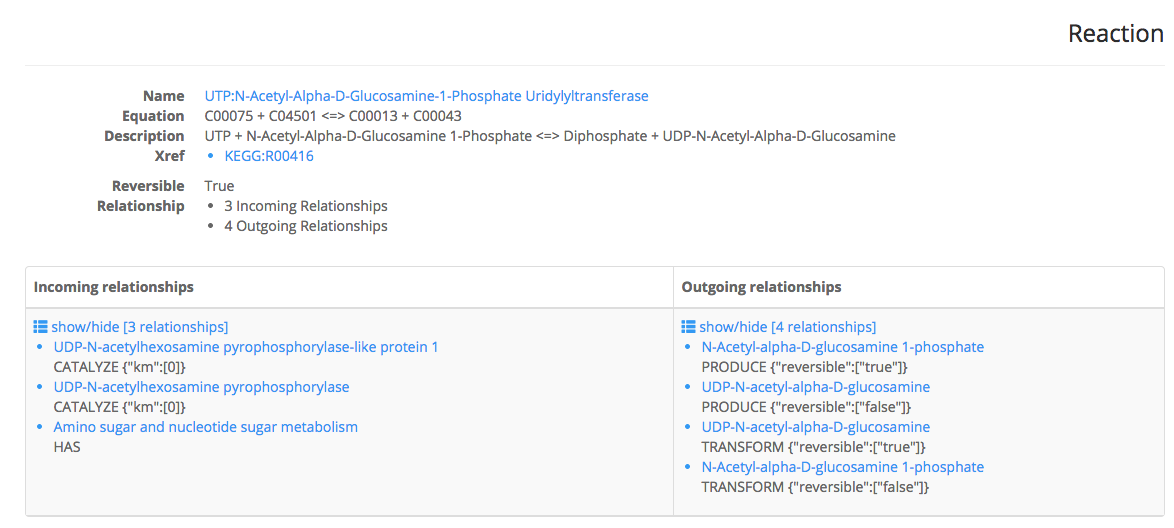Click the list icon beside show/hide [4 relationships]
Screen dimensions: 1174x528
tap(688, 327)
